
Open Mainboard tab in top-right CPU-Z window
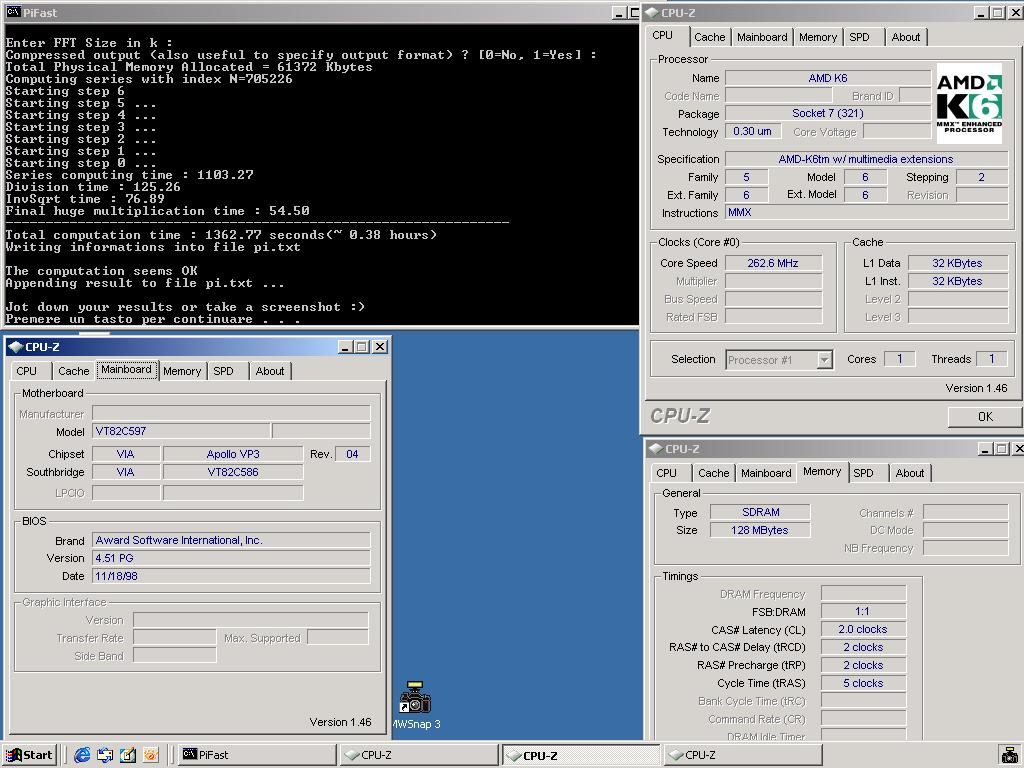[762, 37]
